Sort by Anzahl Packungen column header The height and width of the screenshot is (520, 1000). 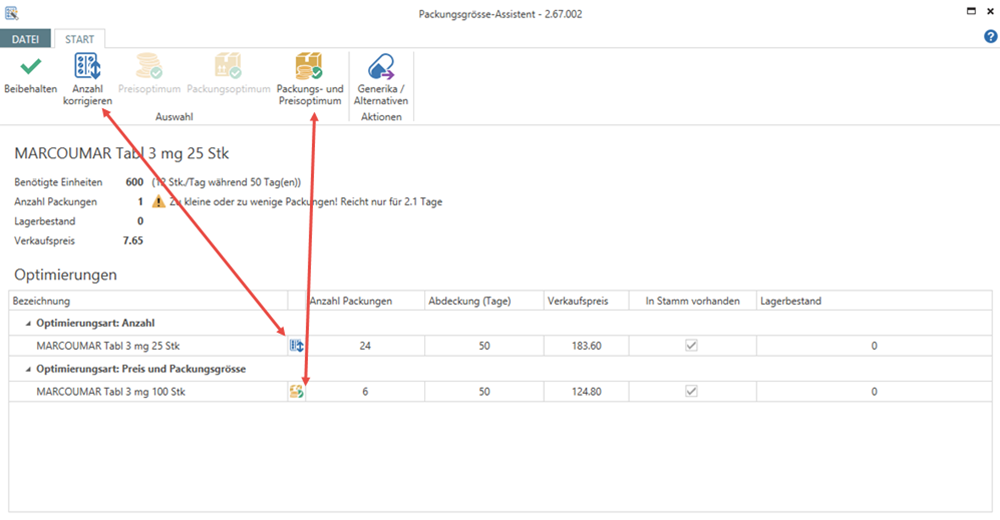[x=365, y=301]
